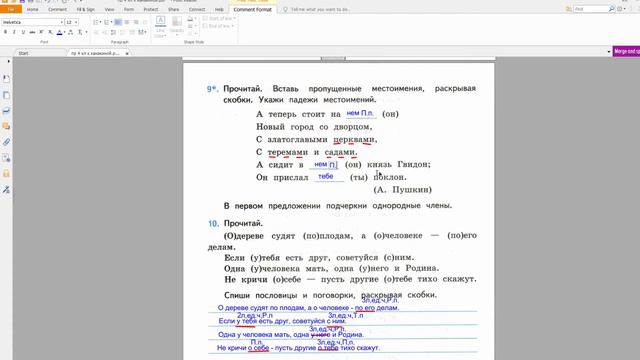This screenshot has height=360, width=640.
Task: Open the document tab list arrow
Action: pos(609,52)
